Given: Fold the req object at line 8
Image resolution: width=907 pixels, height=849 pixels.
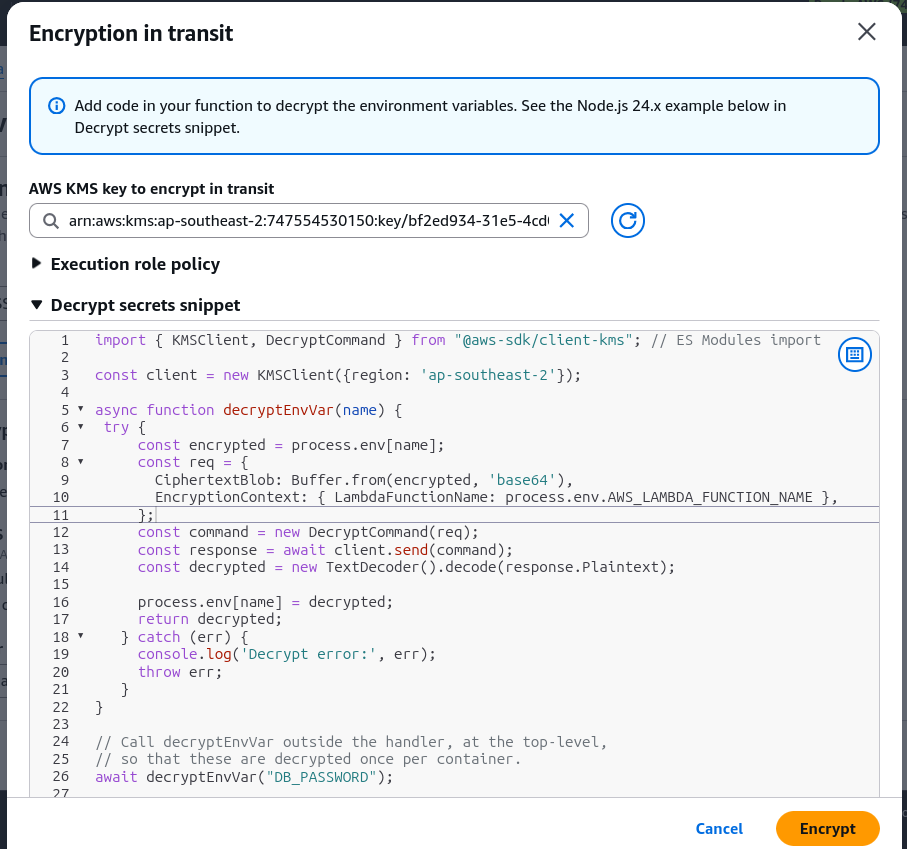Looking at the screenshot, I should coord(81,462).
